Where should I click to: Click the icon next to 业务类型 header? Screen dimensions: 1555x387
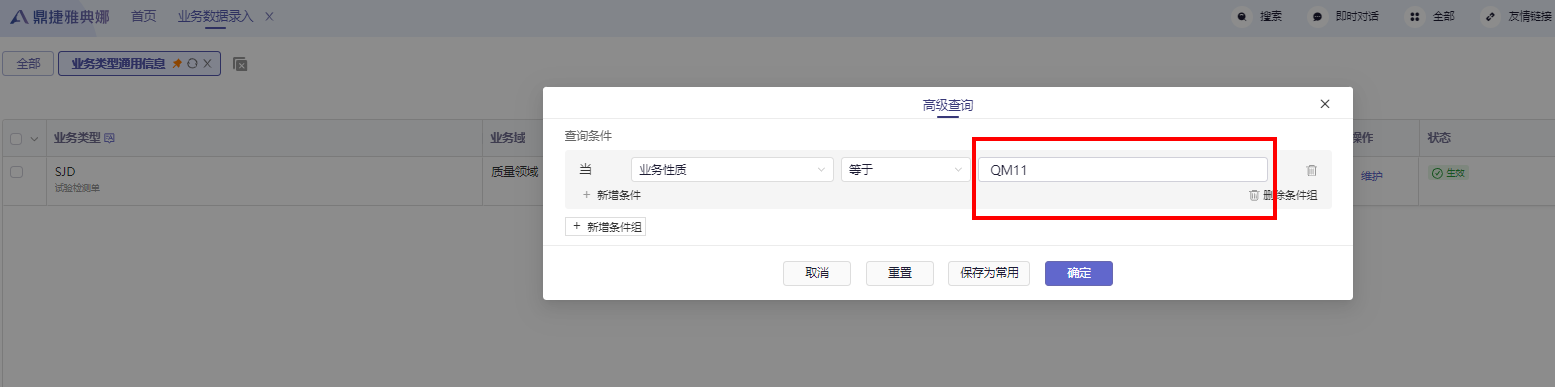pyautogui.click(x=109, y=138)
